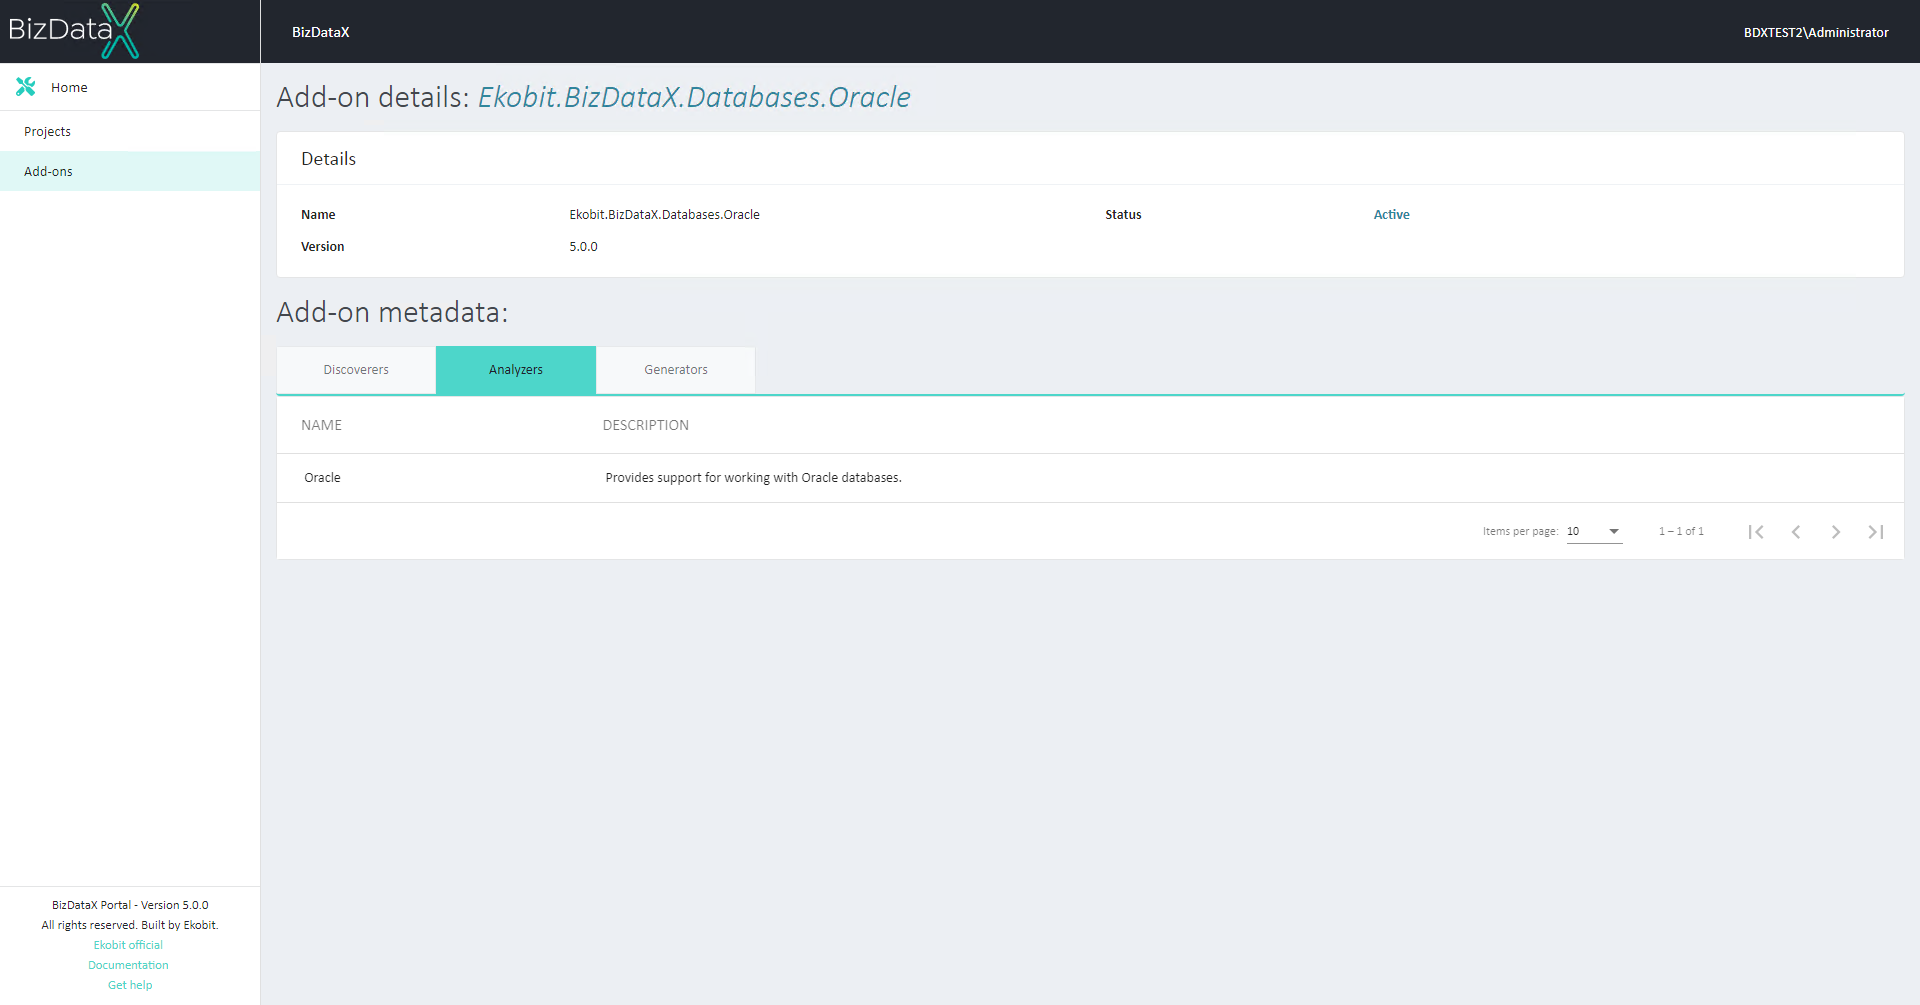
Task: Click the BDXTEST2\Administrator user name
Action: 1816,32
